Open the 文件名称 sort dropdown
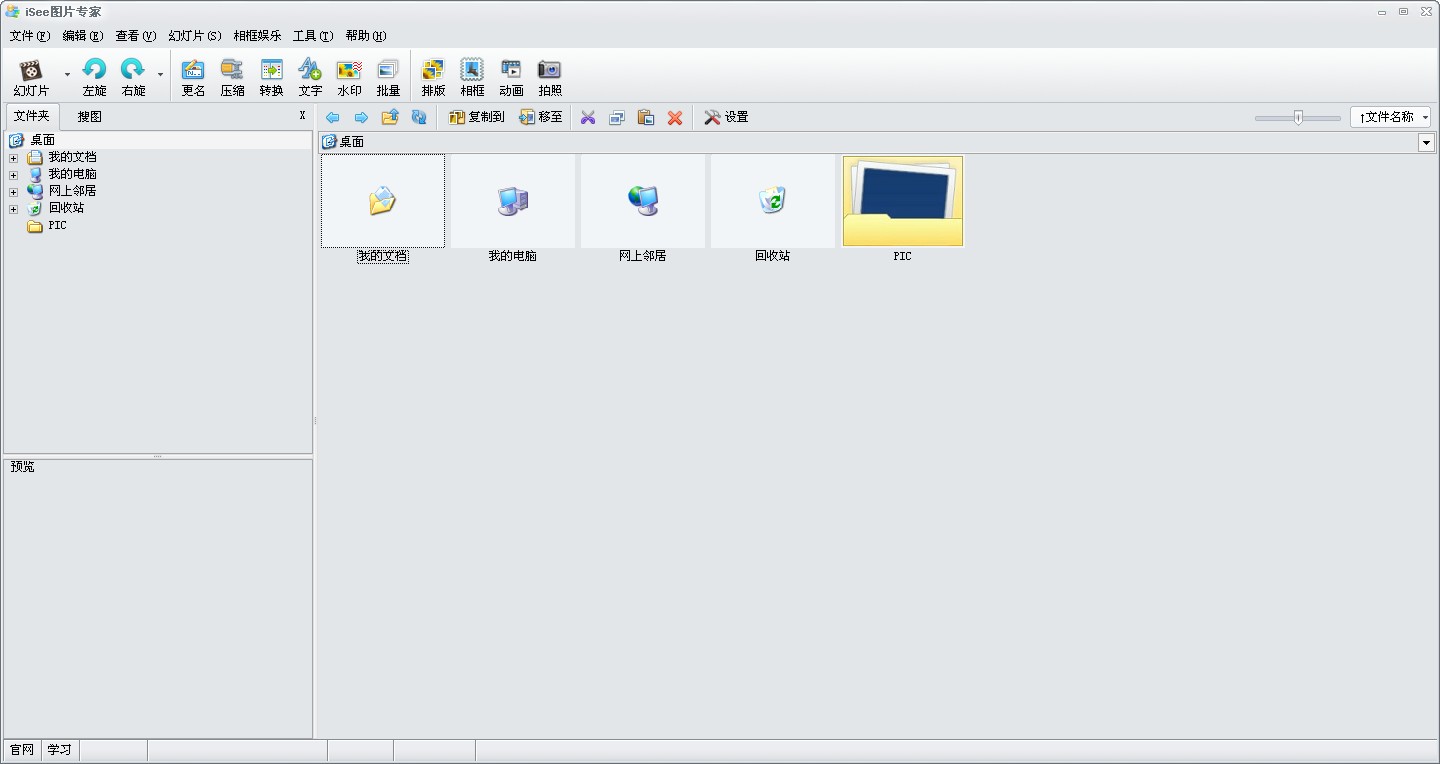This screenshot has width=1440, height=764. pos(1390,117)
